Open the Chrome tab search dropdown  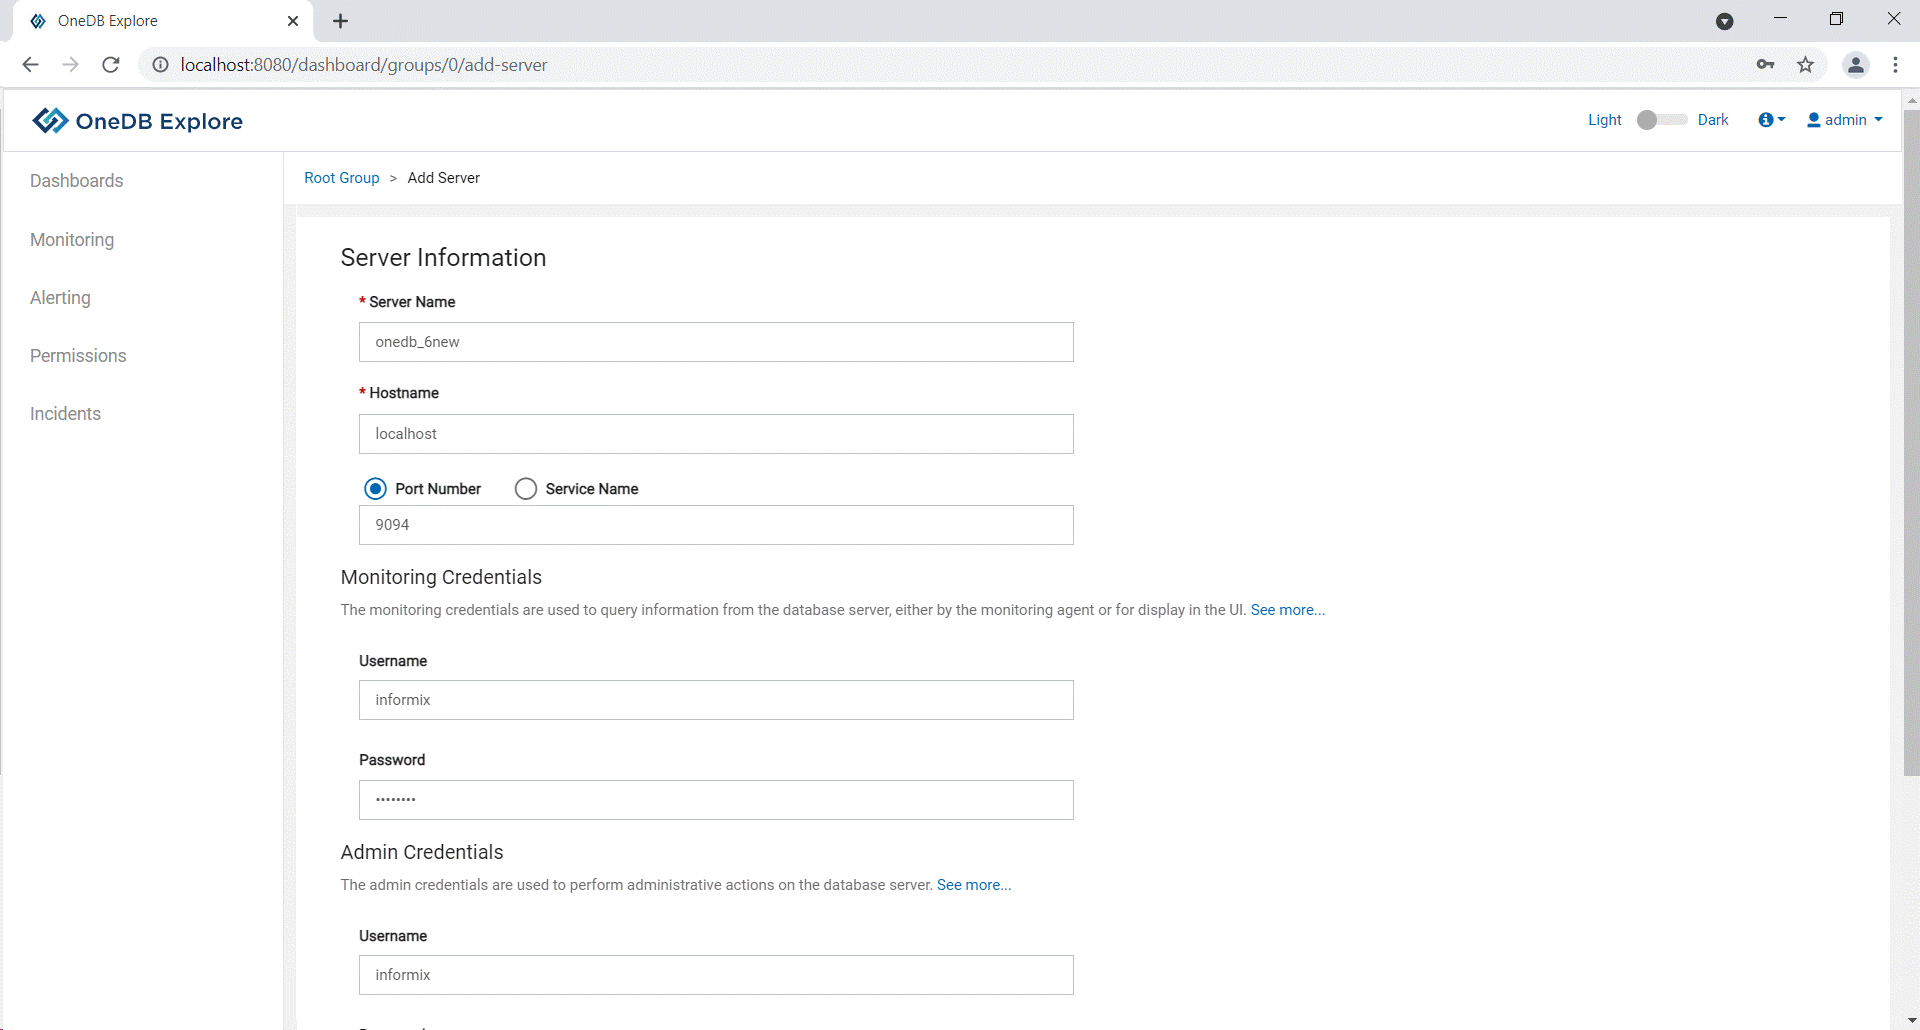1724,21
